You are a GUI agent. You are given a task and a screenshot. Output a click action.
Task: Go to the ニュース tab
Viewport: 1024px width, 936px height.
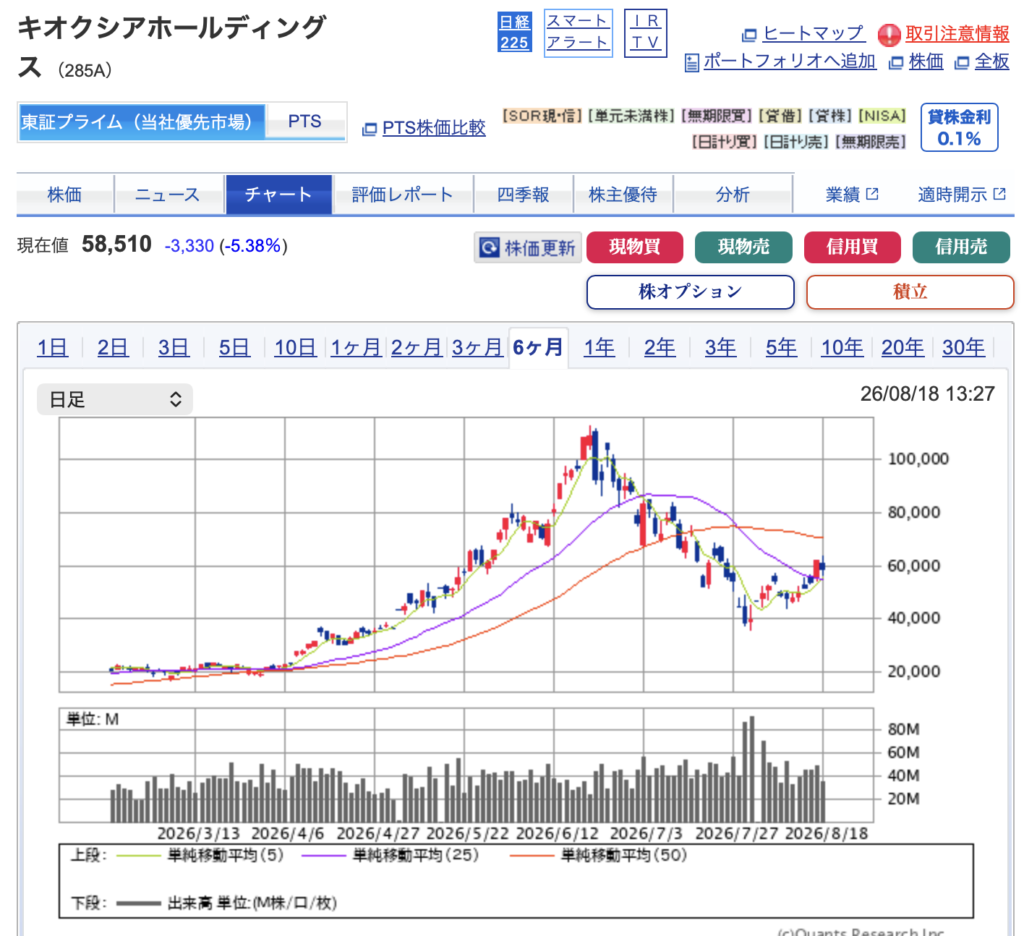(168, 195)
